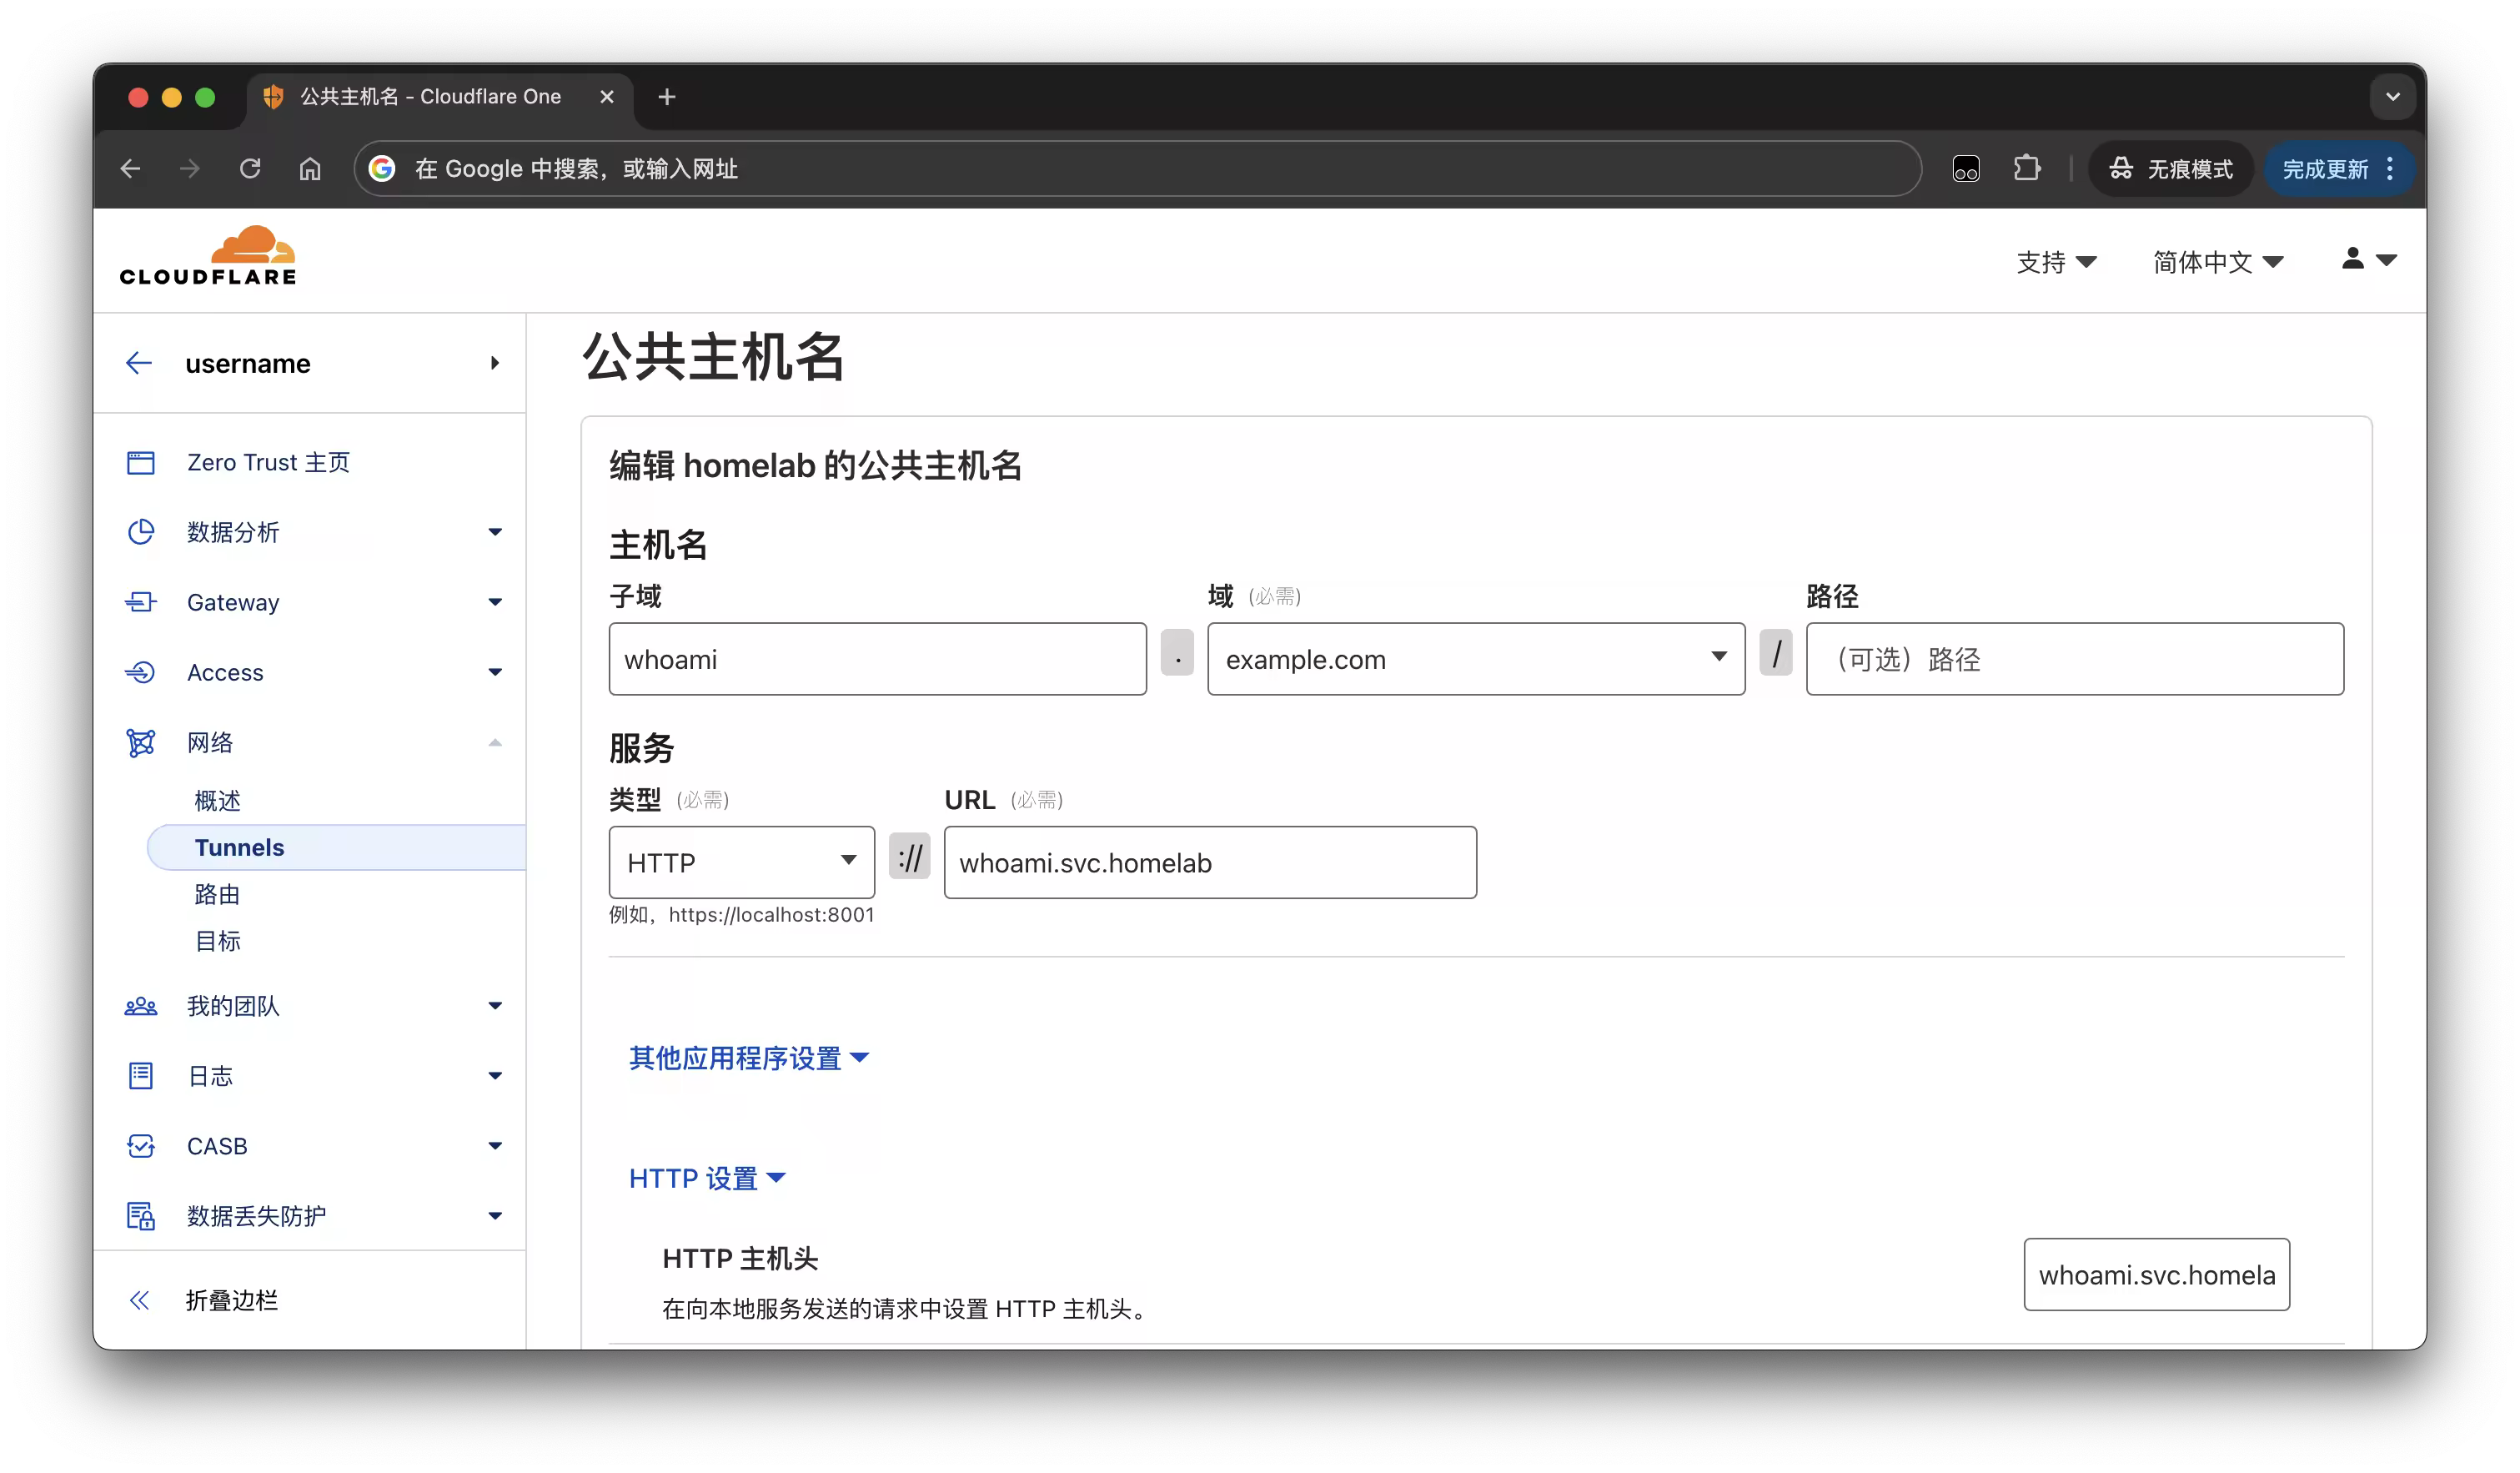
Task: Click the browser home icon
Action: 310,169
